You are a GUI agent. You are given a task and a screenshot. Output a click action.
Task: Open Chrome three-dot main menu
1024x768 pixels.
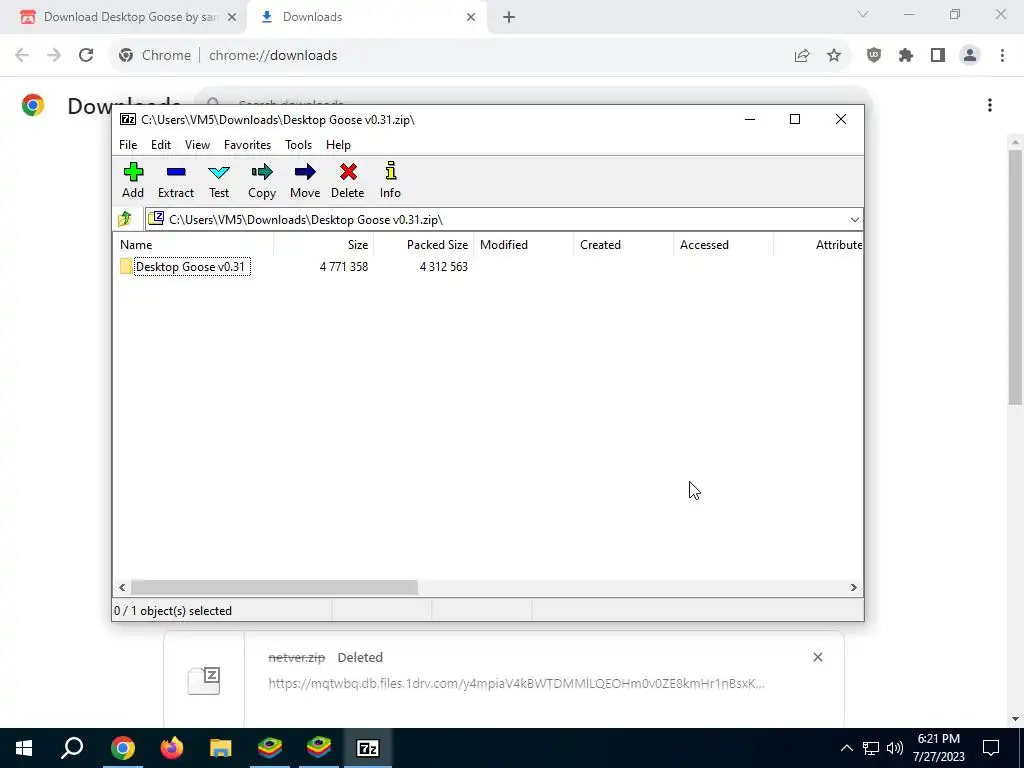tap(1002, 56)
